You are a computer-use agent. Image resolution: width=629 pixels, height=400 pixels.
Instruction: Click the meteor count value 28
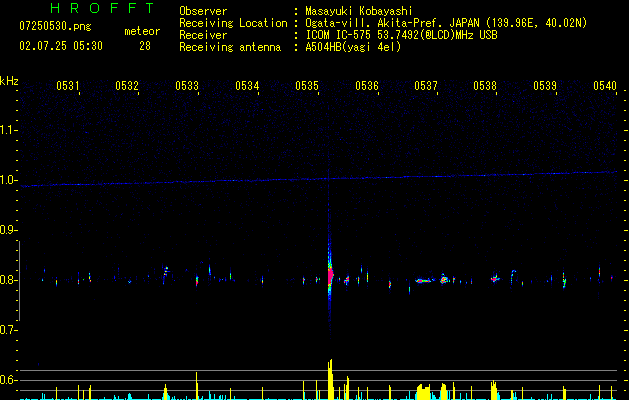coord(145,46)
